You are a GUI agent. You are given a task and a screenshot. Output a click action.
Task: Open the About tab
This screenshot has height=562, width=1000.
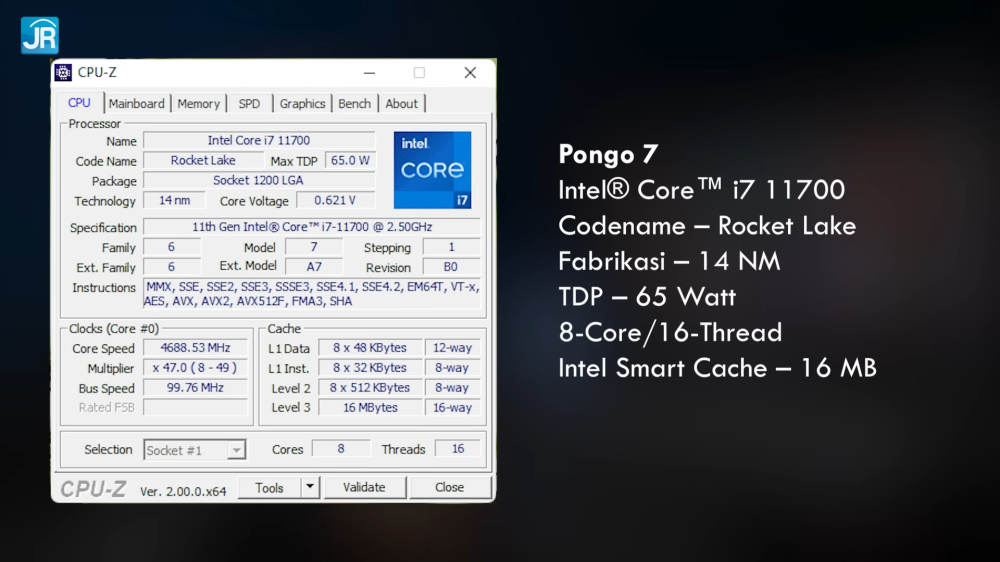(401, 103)
